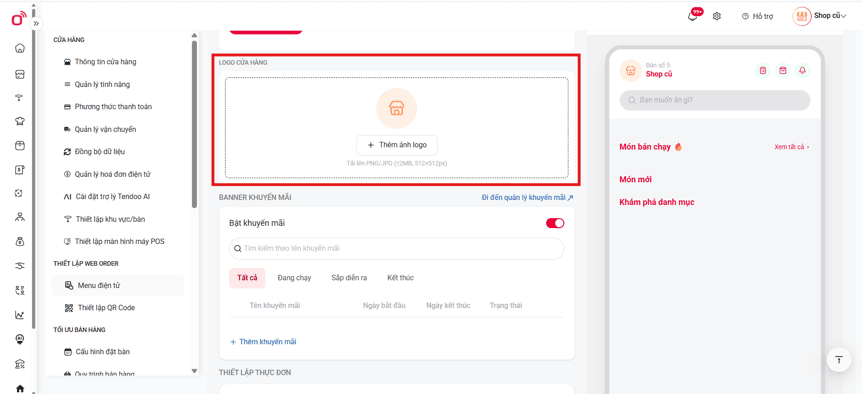862x394 pixels.
Task: Click the bell icon in the phone preview
Action: click(x=802, y=70)
